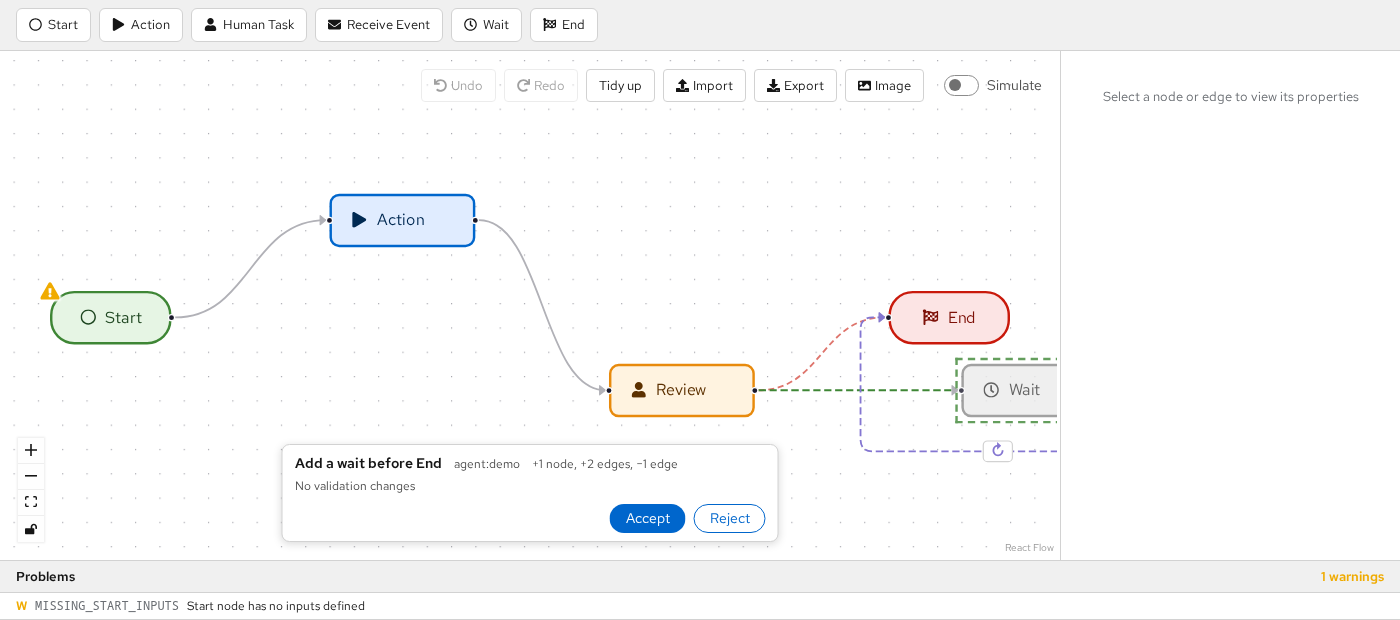This screenshot has height=620, width=1400.
Task: Click the "Select a node or edge" hint text
Action: point(1231,97)
